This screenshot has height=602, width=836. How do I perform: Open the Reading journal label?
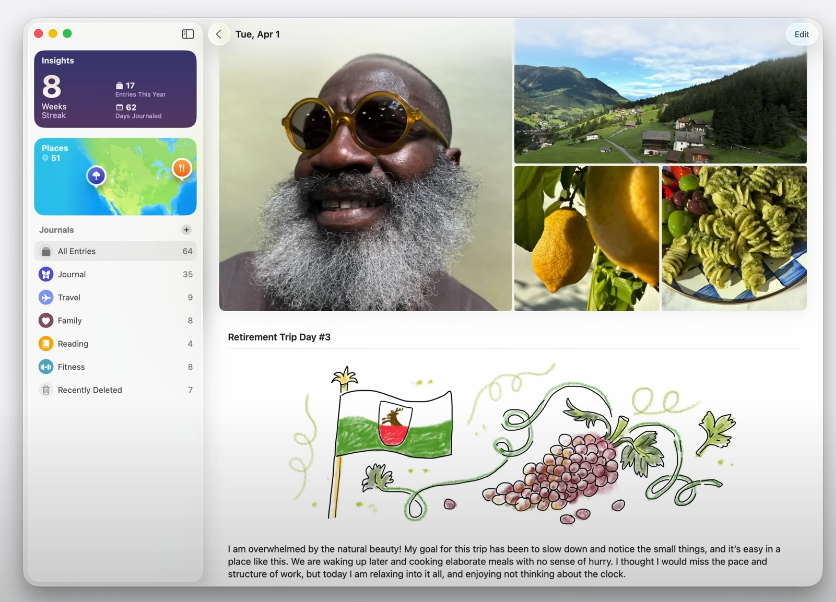[73, 344]
